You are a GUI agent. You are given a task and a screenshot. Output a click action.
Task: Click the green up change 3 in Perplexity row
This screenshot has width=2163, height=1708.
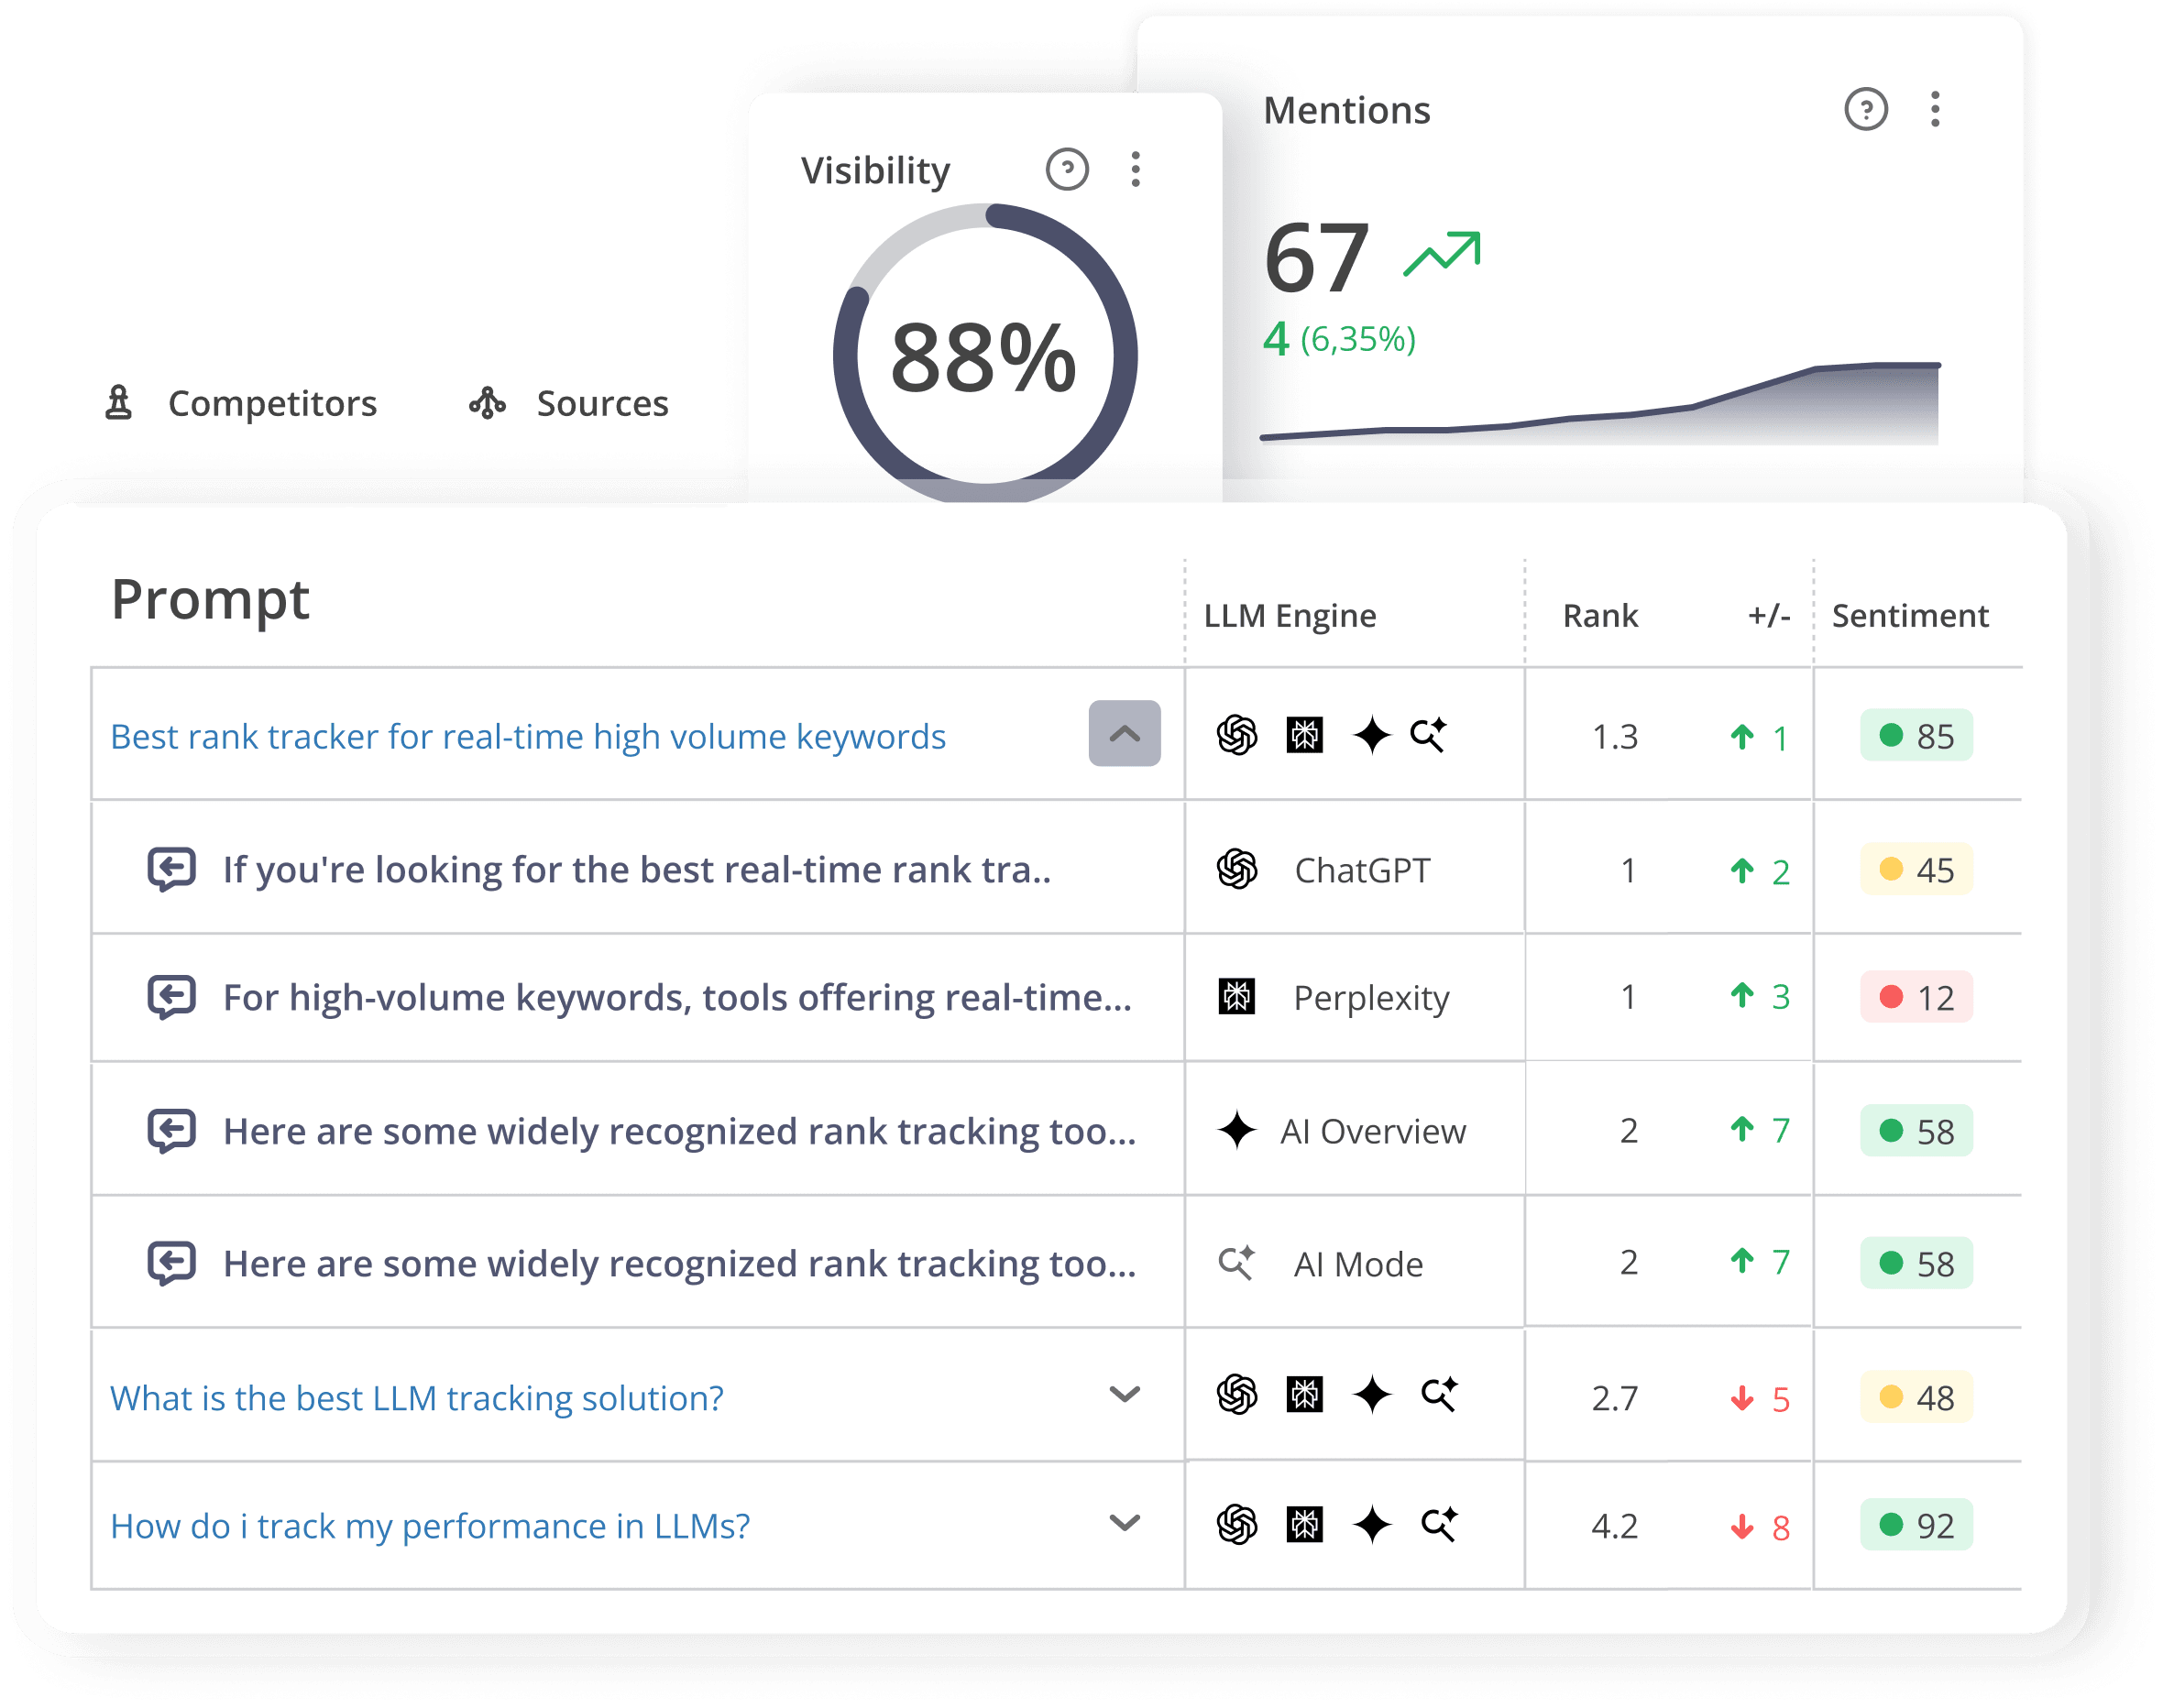coord(1761,996)
